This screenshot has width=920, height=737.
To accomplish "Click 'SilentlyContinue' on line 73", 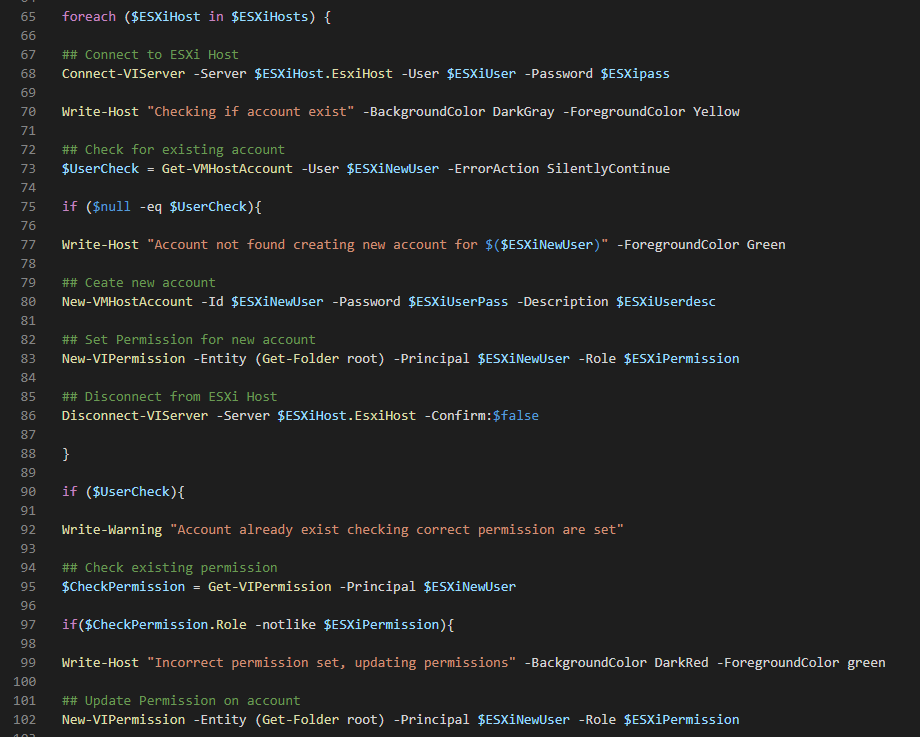I will pos(608,169).
